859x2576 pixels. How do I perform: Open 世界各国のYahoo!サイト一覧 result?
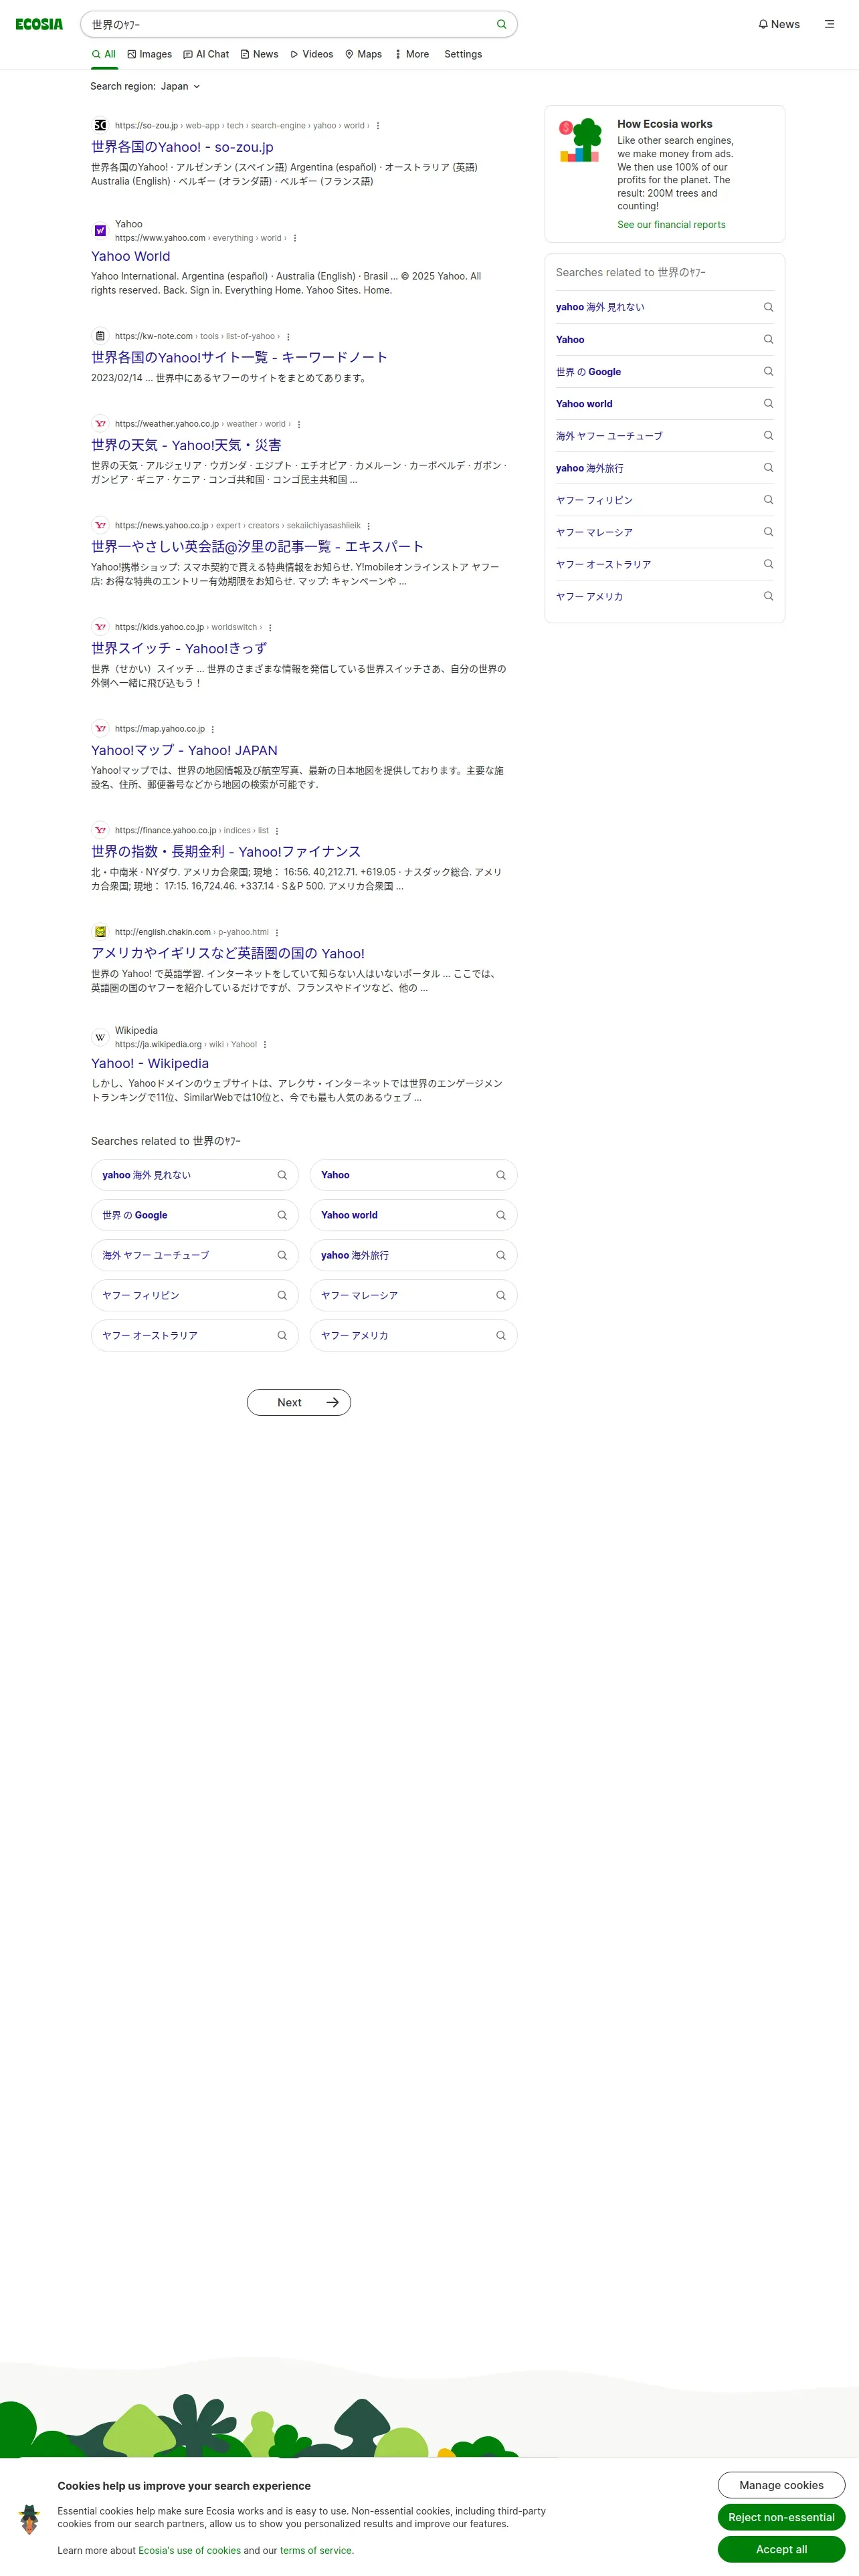239,357
